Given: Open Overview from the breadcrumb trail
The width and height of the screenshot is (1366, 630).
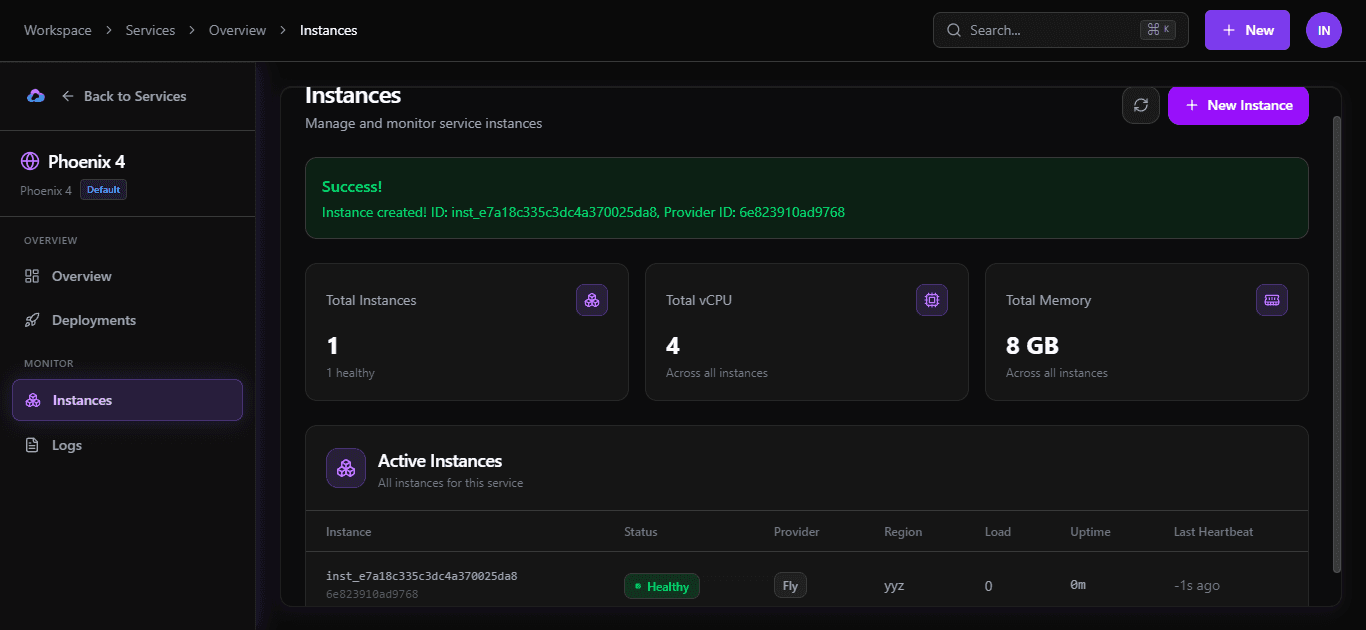Looking at the screenshot, I should (237, 30).
